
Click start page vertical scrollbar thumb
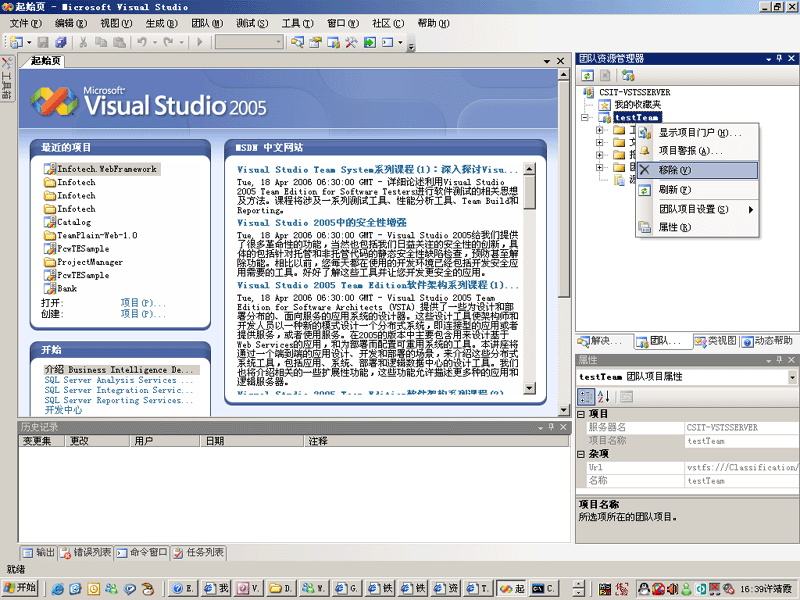tap(563, 188)
